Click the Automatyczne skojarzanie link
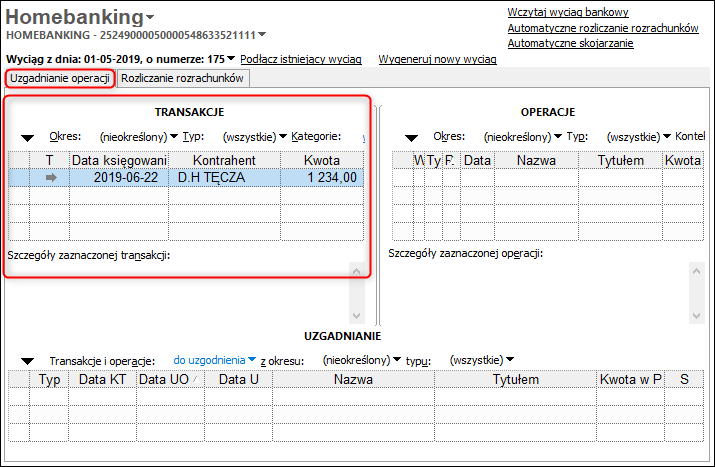 [570, 43]
